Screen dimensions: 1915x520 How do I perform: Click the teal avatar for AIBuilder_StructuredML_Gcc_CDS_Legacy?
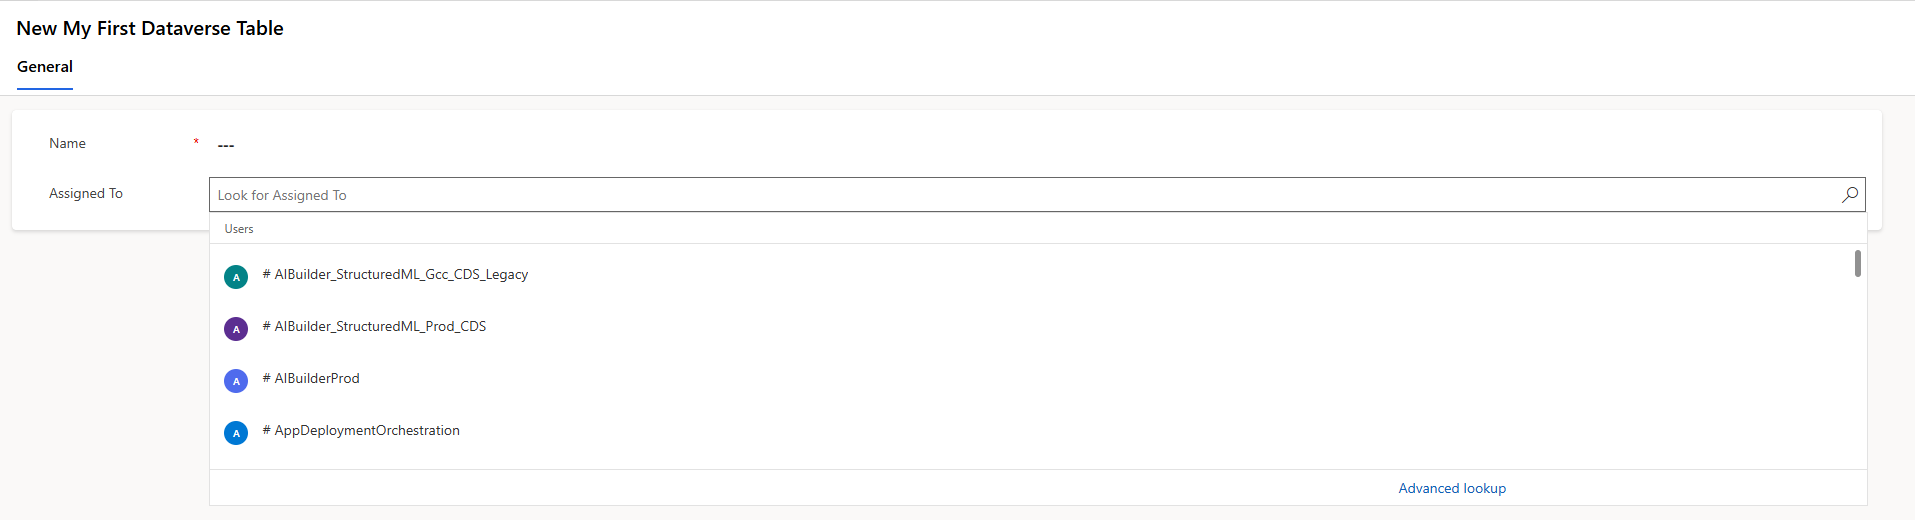pyautogui.click(x=236, y=277)
